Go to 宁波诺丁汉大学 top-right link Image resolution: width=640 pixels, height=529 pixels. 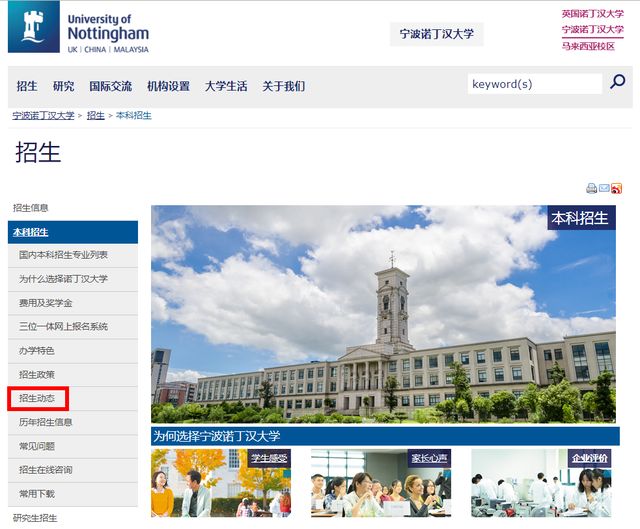pyautogui.click(x=593, y=30)
